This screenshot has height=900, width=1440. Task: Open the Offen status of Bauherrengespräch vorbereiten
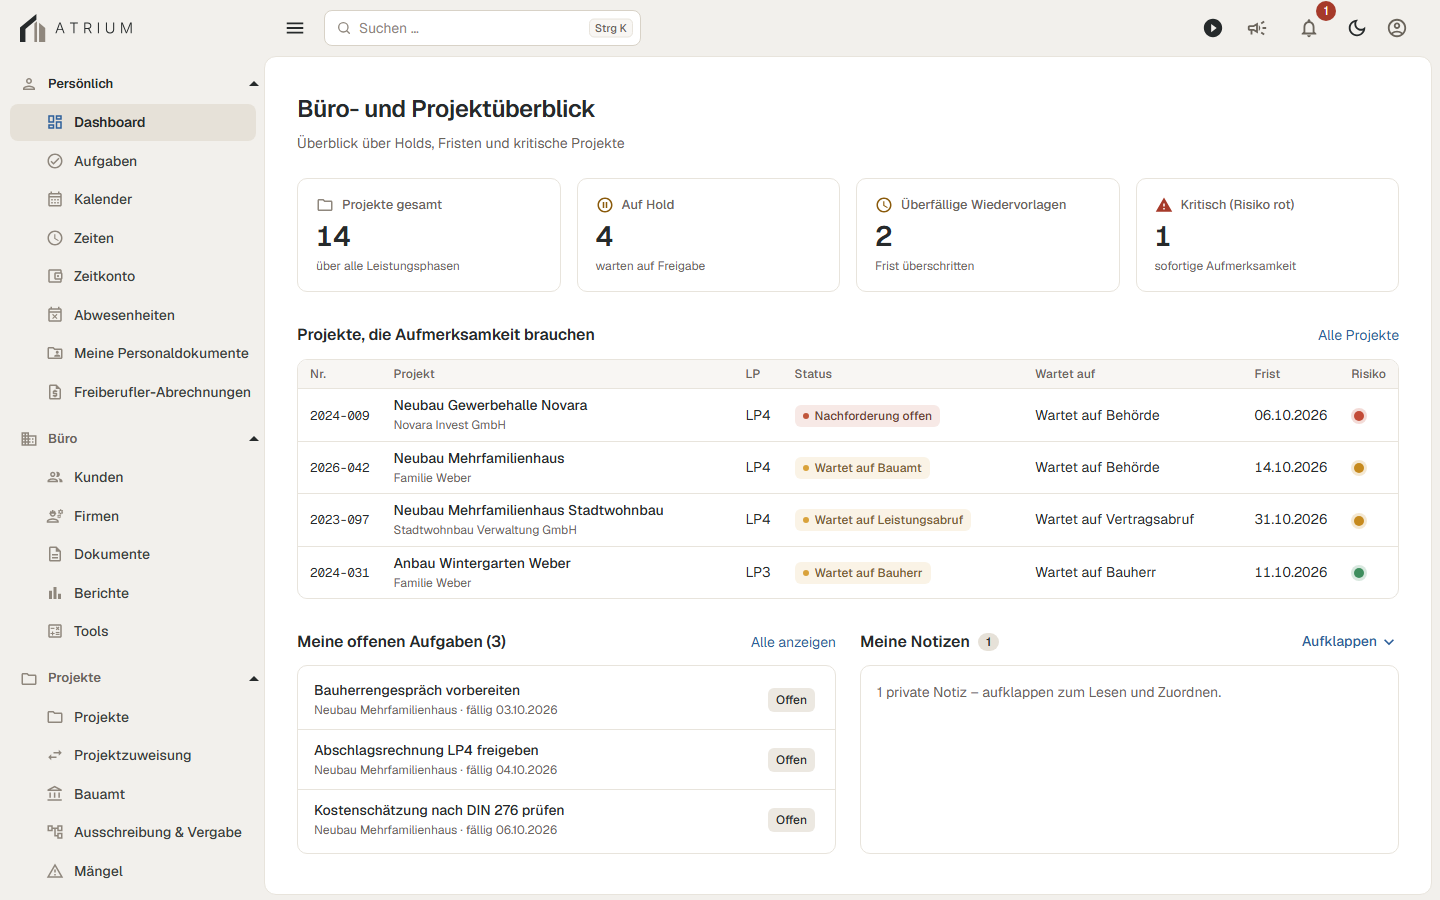click(791, 700)
